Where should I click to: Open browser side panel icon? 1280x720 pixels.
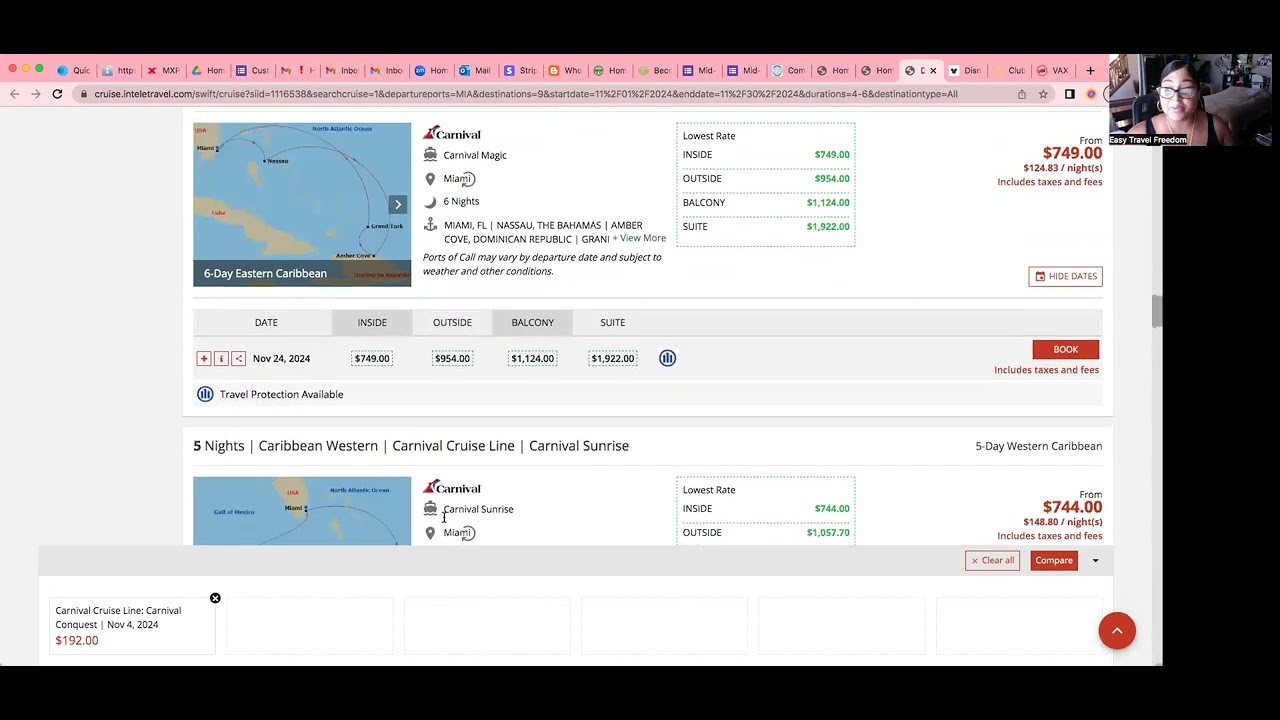pyautogui.click(x=1069, y=94)
